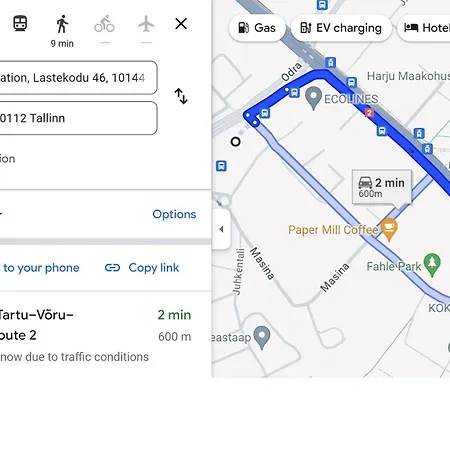Select the cycling travel mode icon
Viewport: 450px width, 450px height.
coord(104,24)
